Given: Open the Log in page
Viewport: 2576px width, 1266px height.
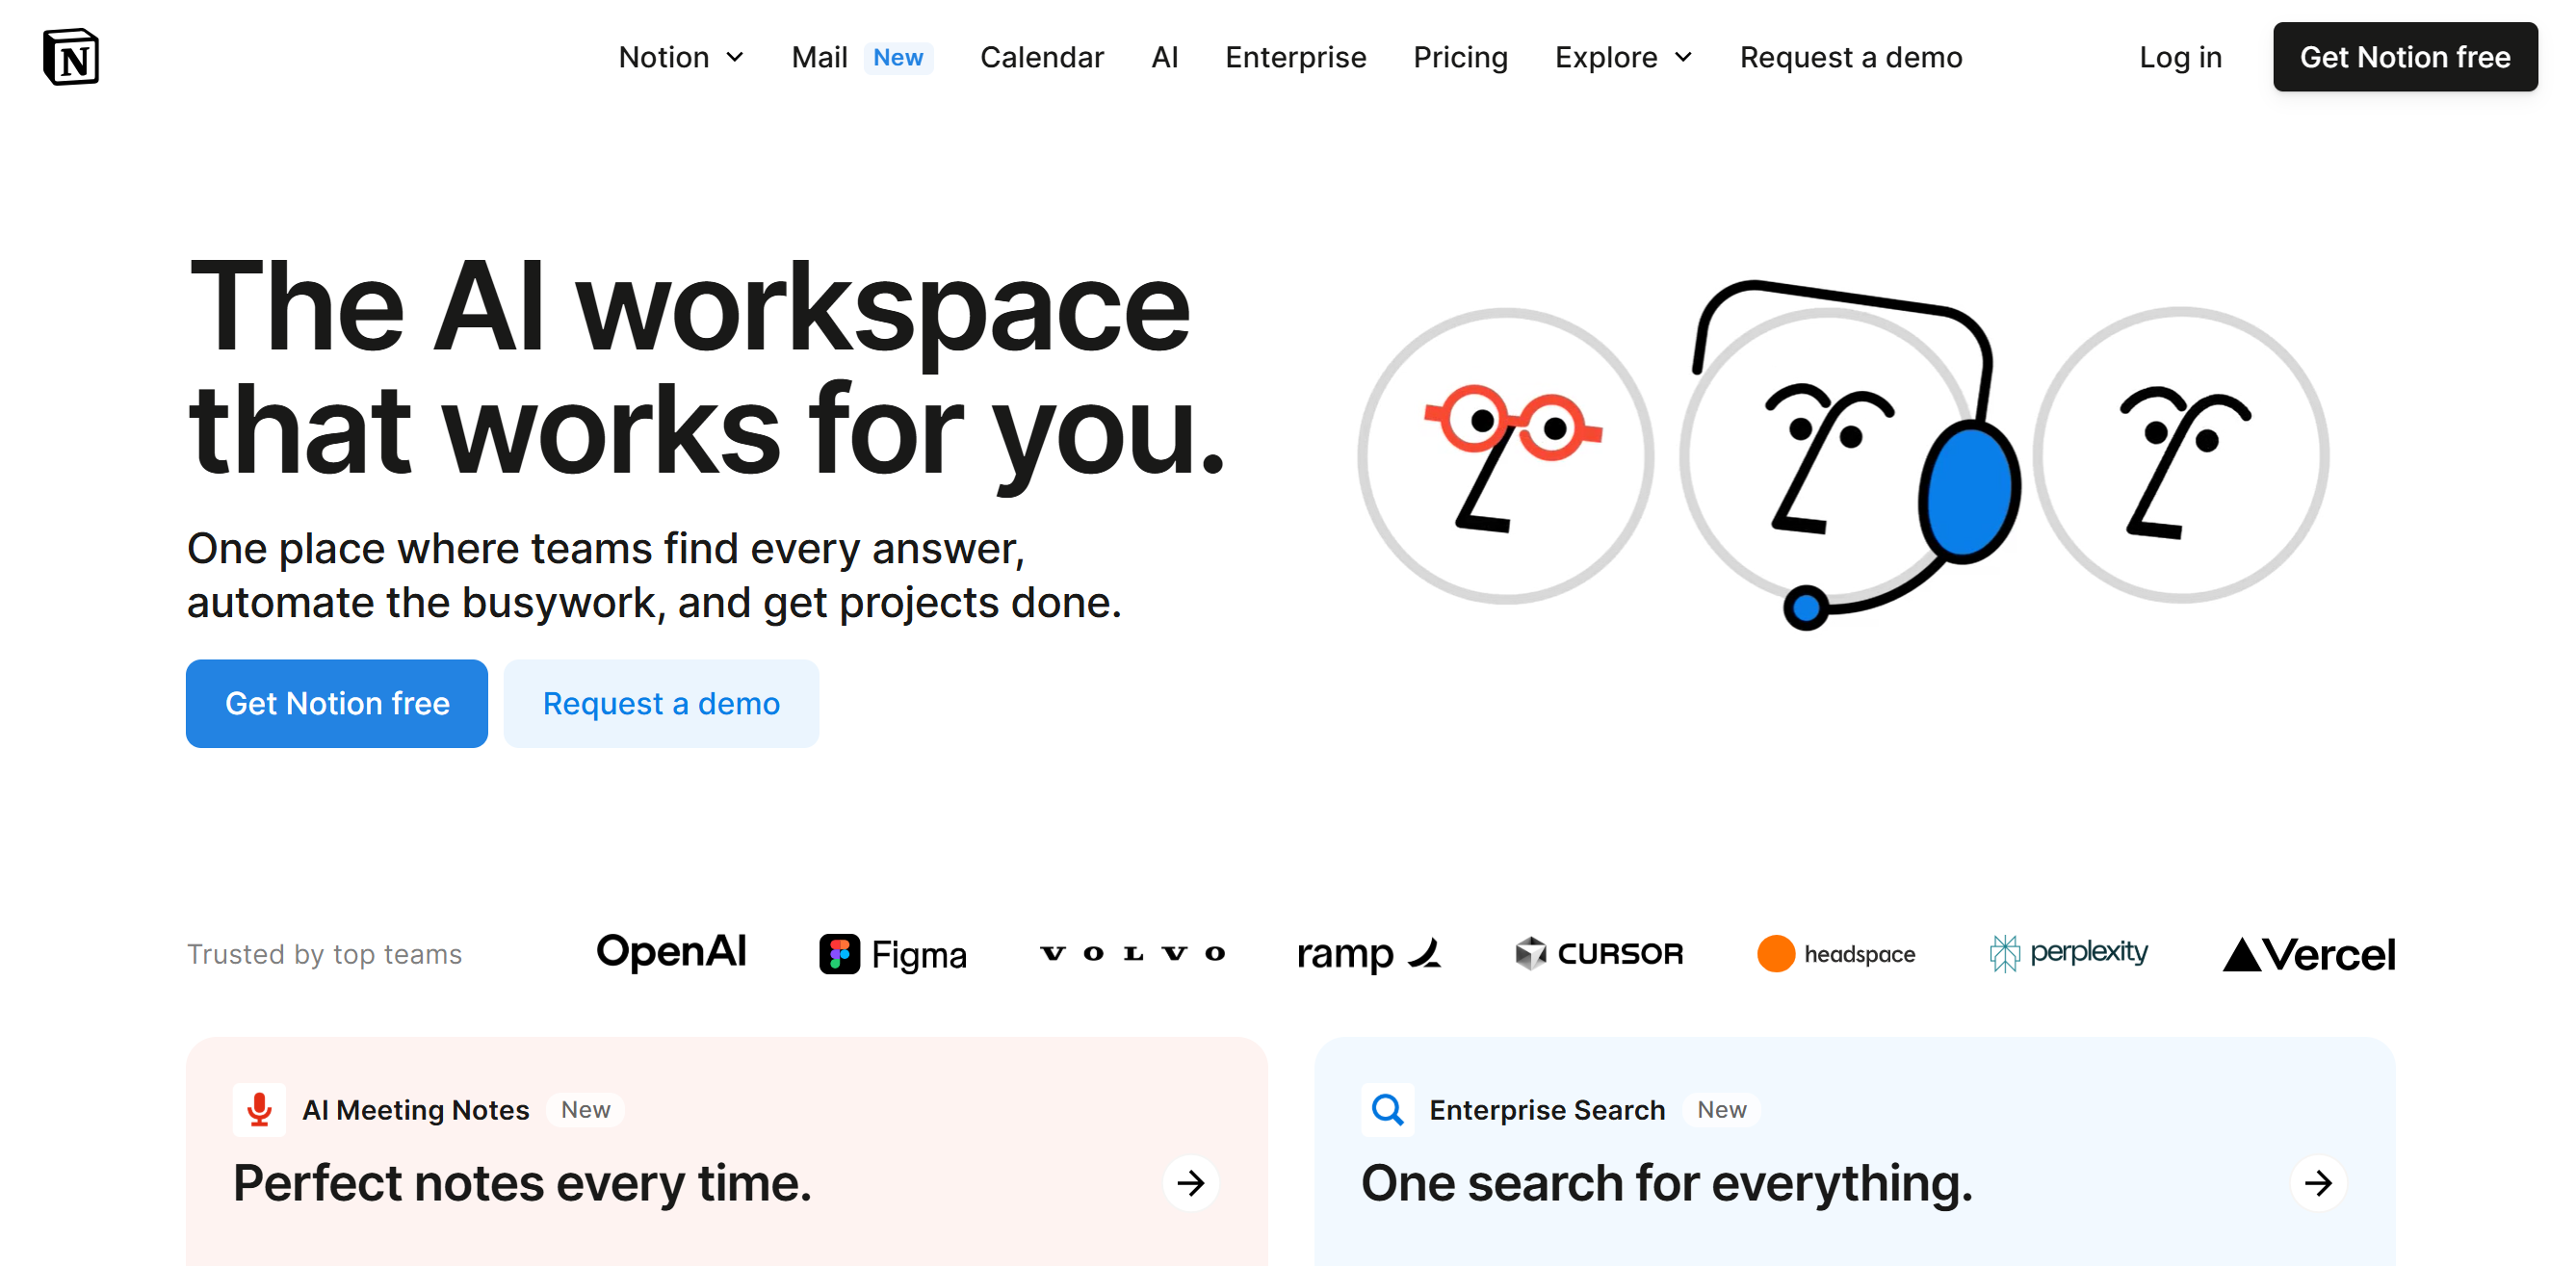Looking at the screenshot, I should (2180, 57).
